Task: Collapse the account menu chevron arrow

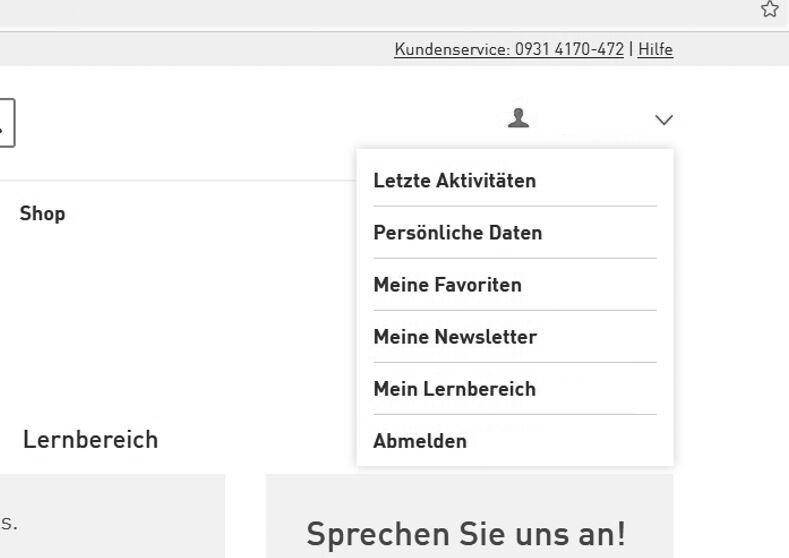Action: click(664, 120)
